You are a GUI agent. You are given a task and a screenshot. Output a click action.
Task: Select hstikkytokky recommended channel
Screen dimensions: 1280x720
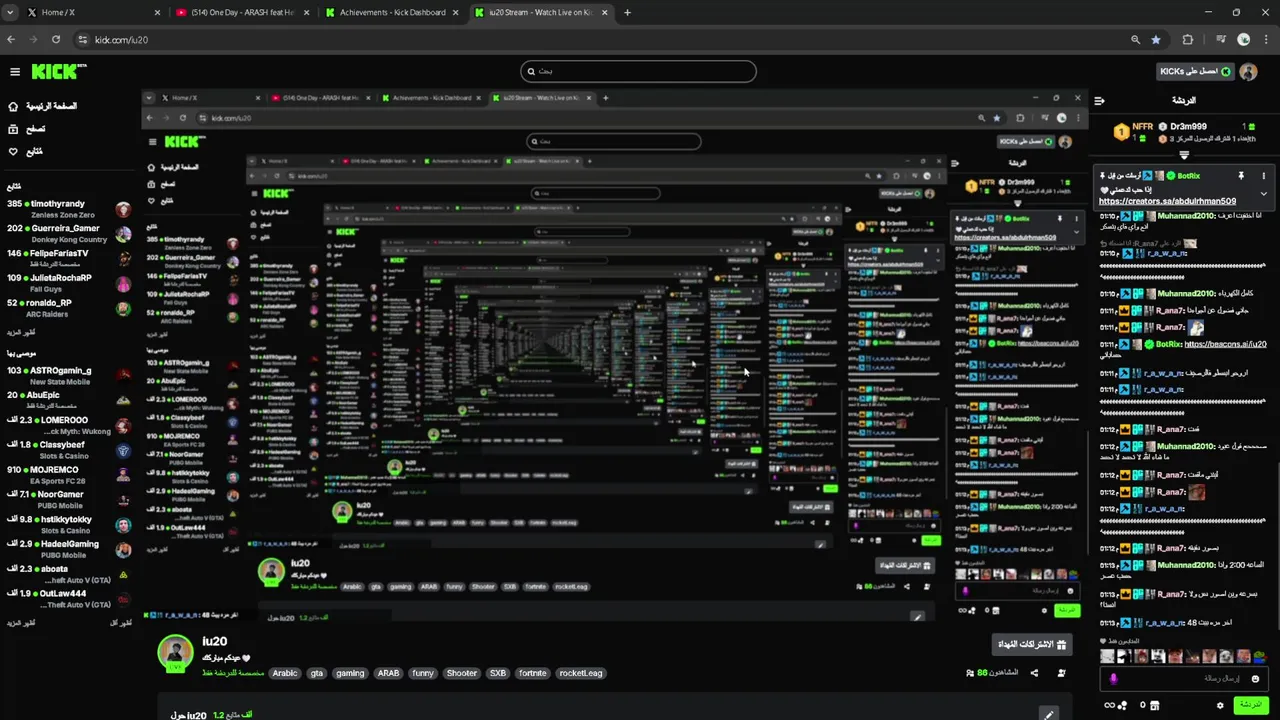(68, 524)
